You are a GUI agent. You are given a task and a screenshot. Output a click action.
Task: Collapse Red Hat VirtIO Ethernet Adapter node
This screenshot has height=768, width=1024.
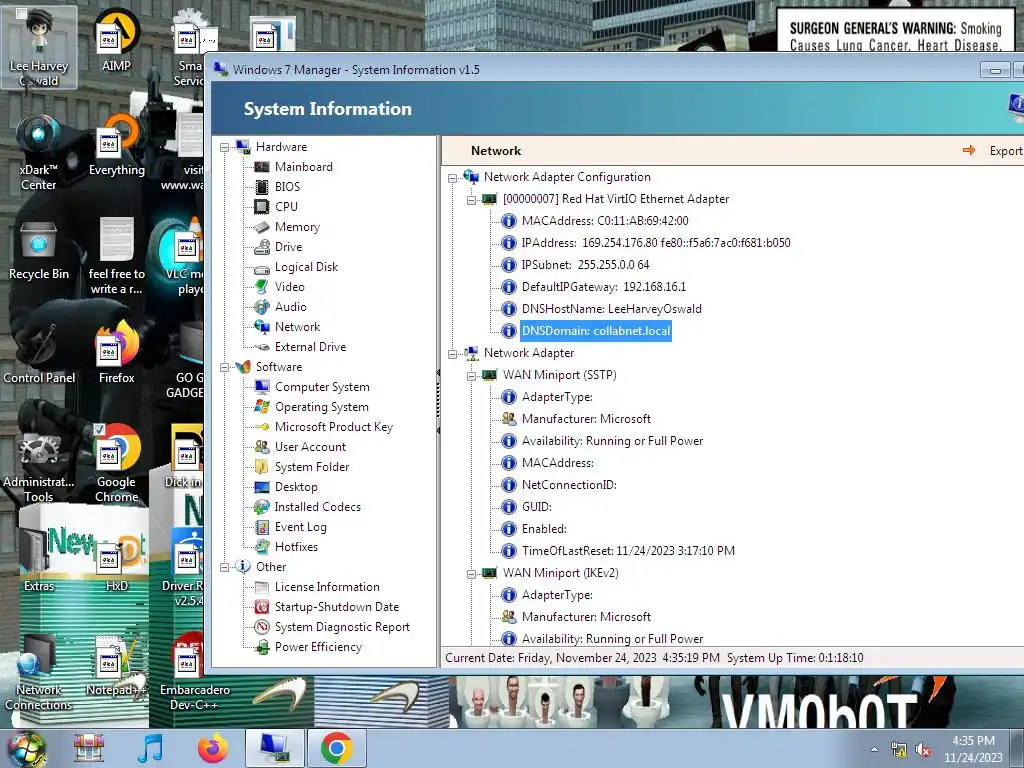pos(471,200)
